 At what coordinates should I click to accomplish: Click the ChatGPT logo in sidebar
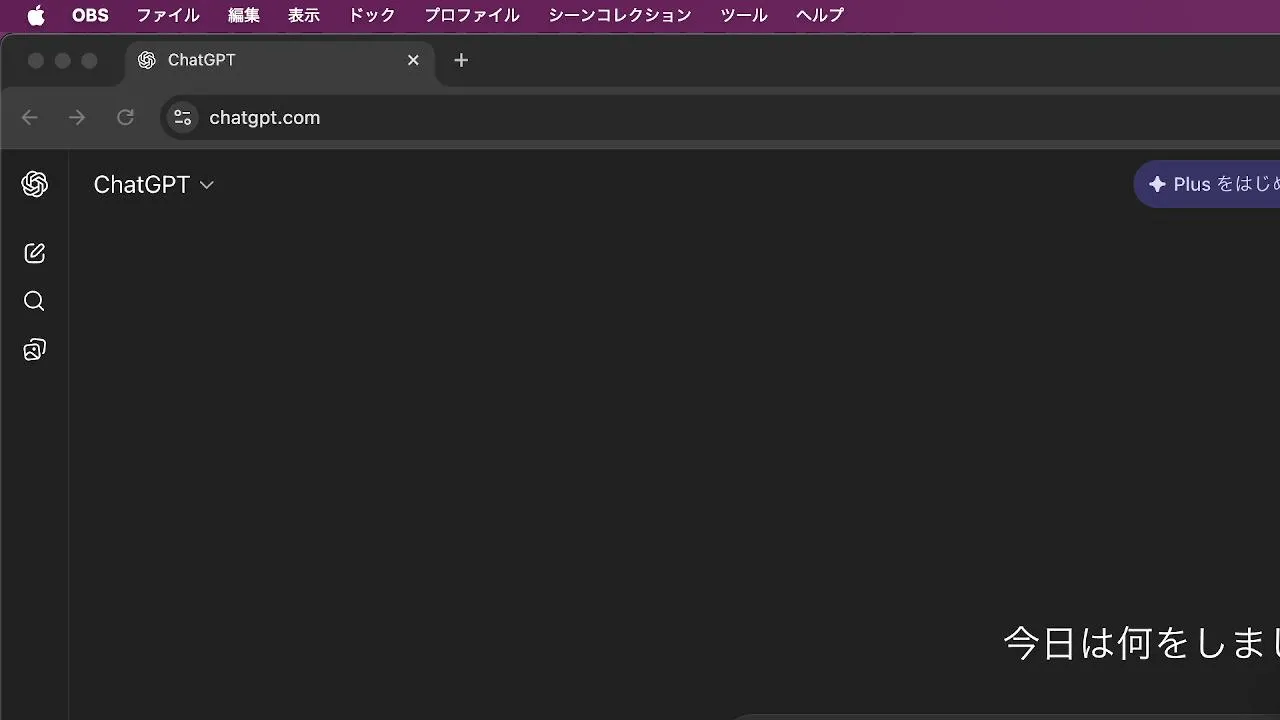[35, 184]
